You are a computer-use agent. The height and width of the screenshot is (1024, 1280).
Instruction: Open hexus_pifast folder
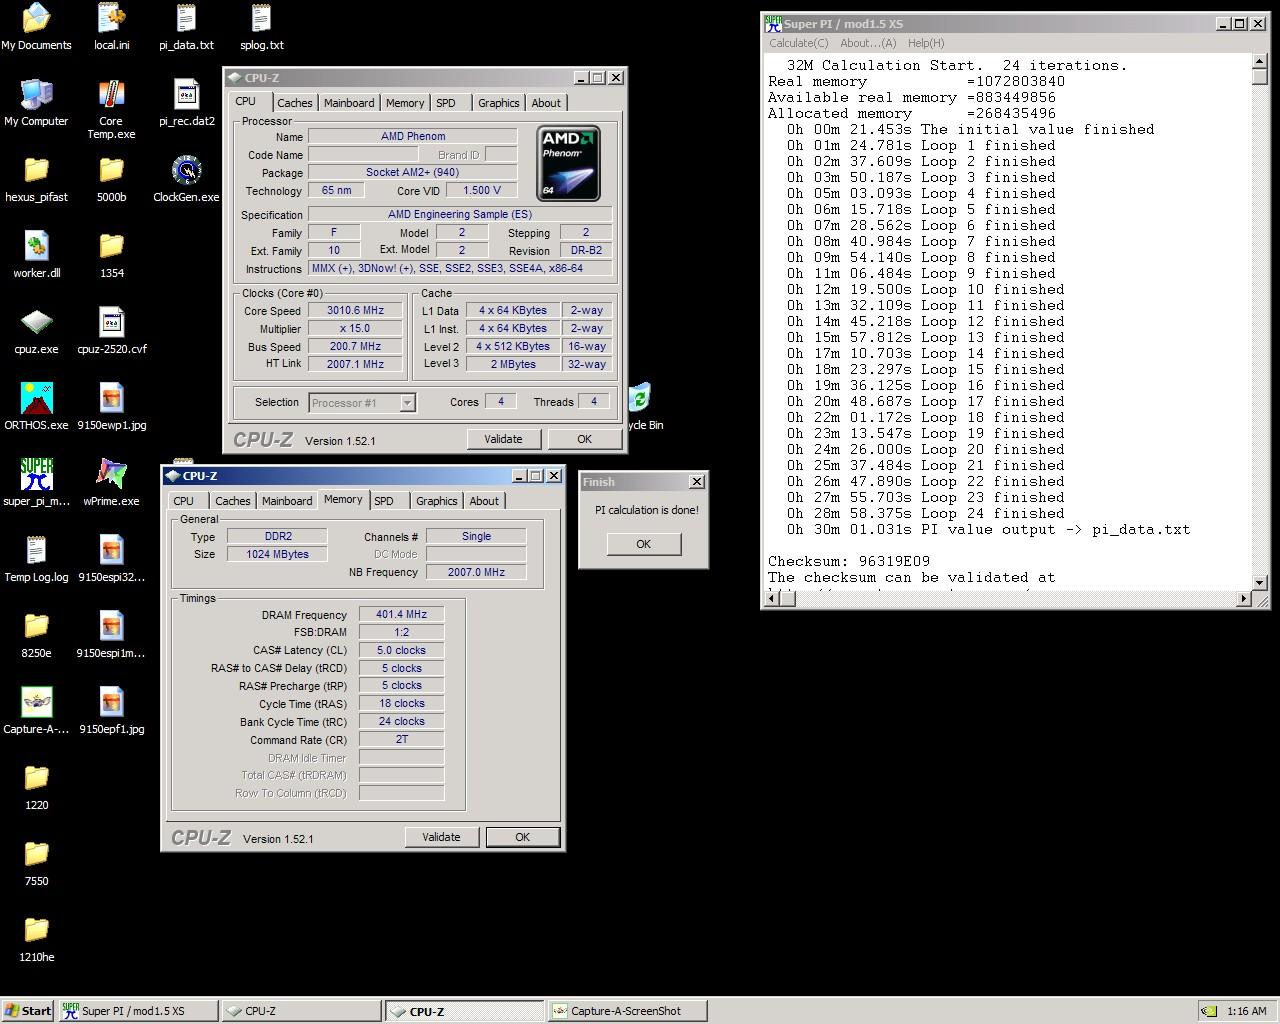36,179
